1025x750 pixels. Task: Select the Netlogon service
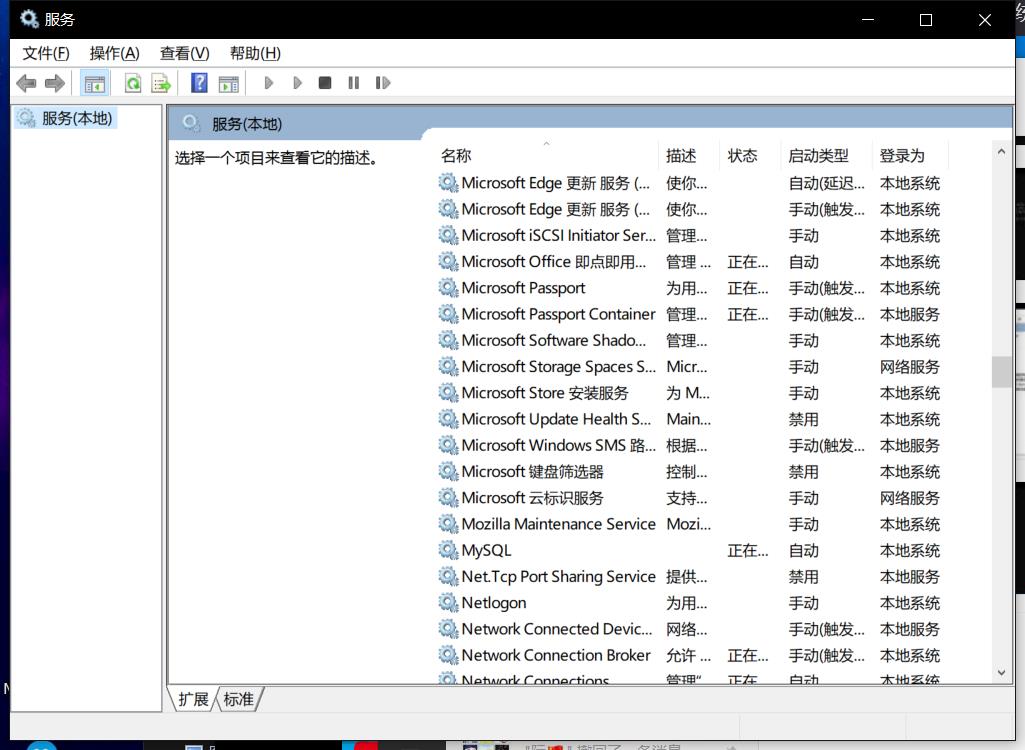point(690,603)
